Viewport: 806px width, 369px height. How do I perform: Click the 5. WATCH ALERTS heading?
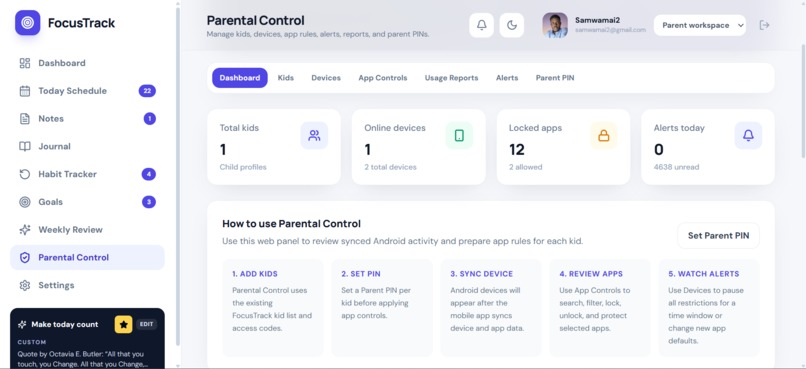pos(704,274)
